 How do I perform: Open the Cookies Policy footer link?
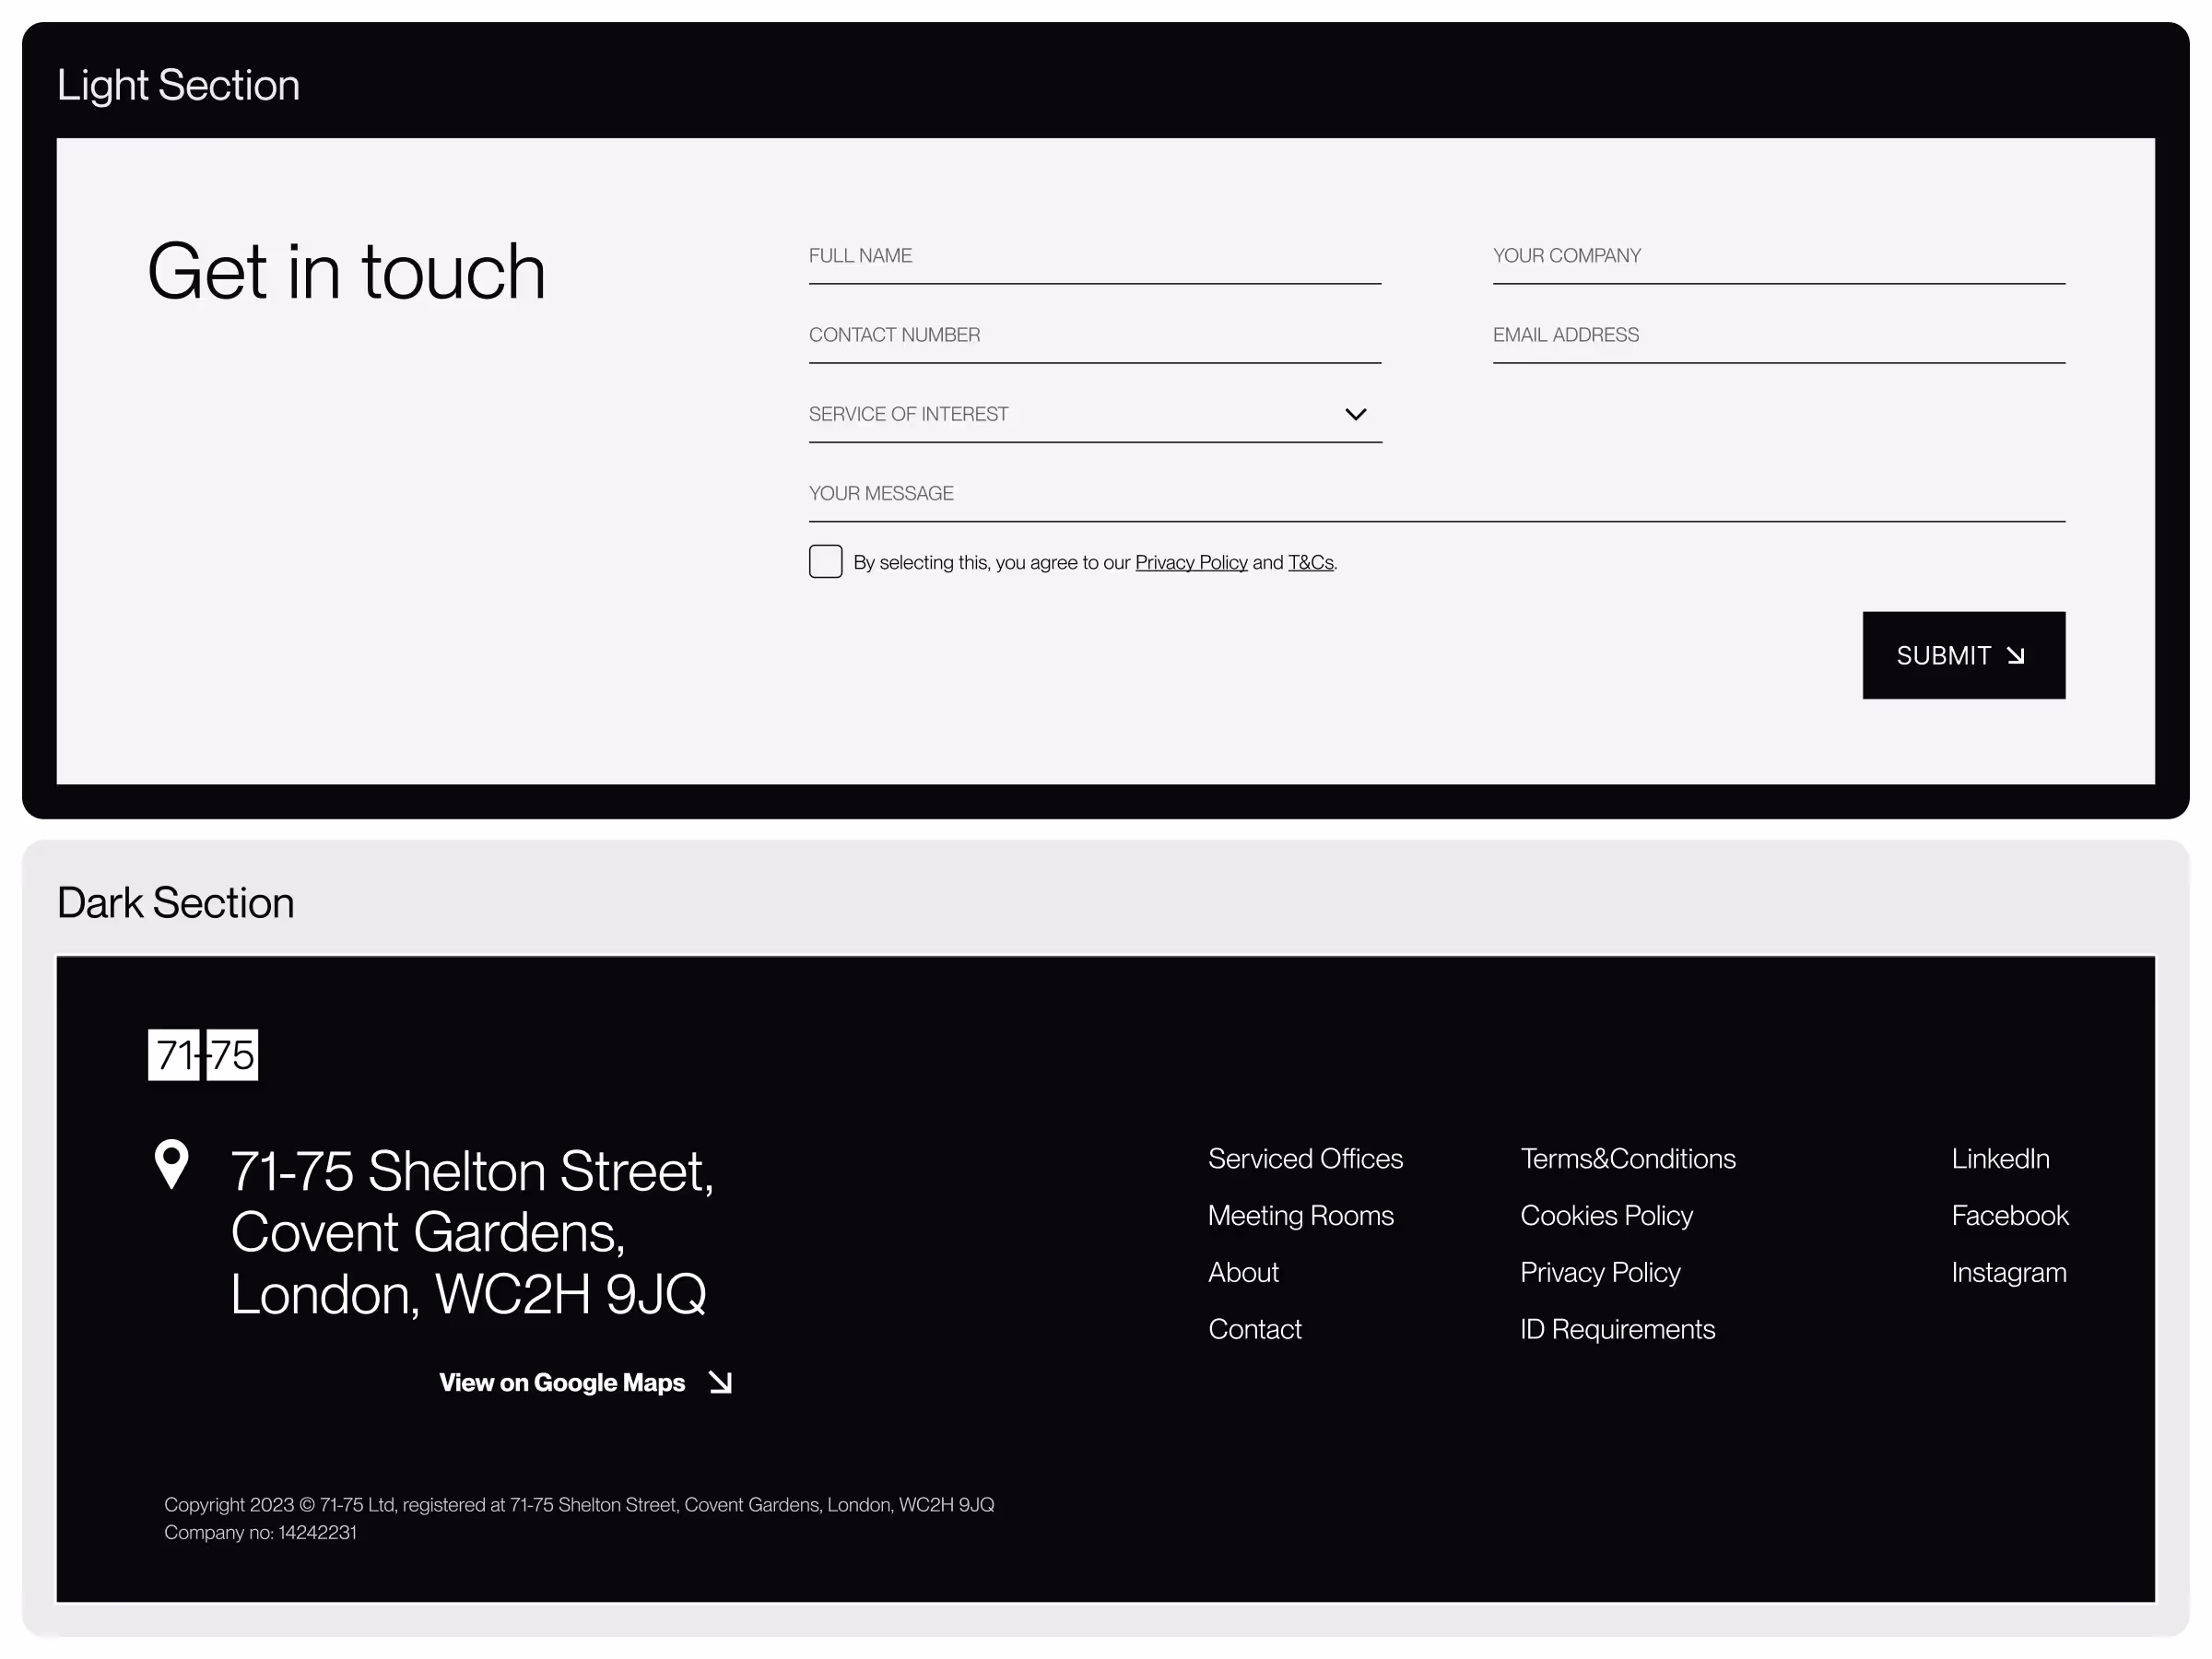click(x=1606, y=1215)
